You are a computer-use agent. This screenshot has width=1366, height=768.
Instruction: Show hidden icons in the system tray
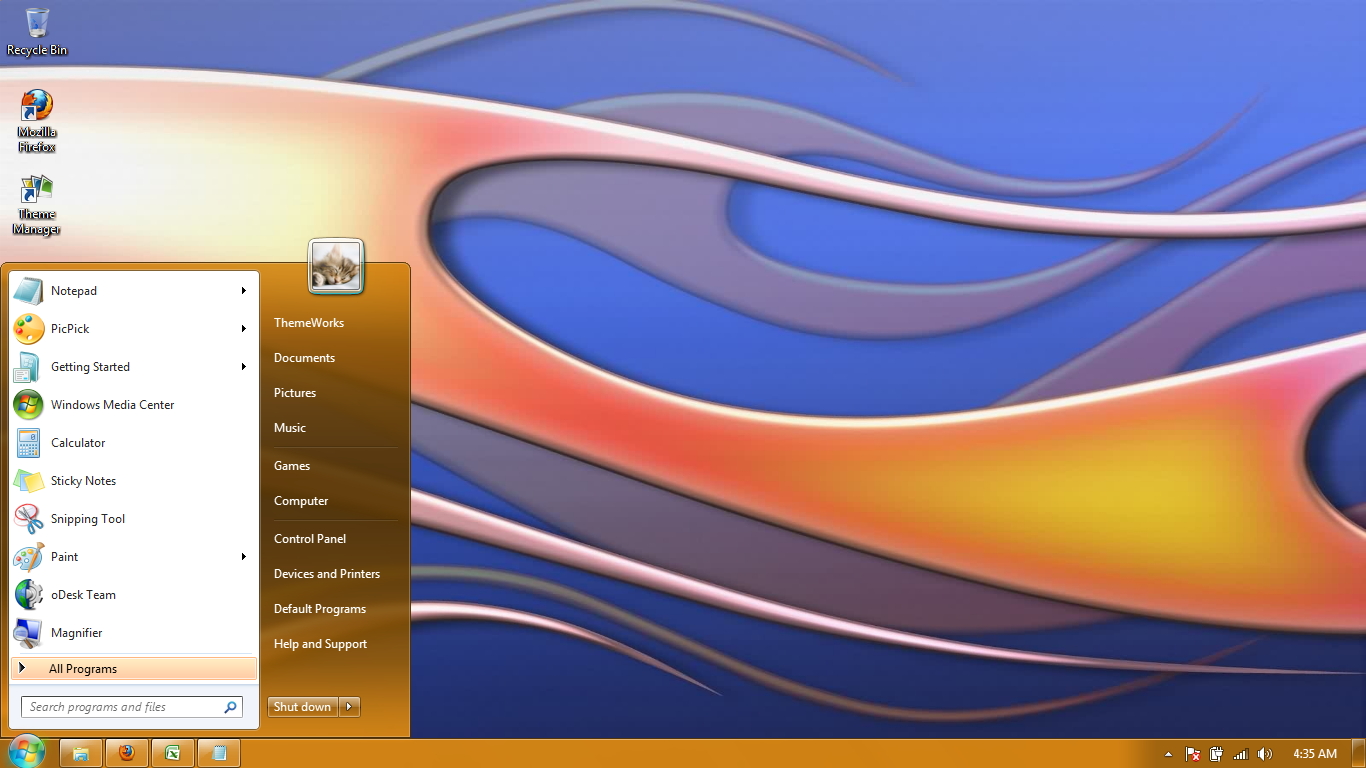click(x=1168, y=753)
